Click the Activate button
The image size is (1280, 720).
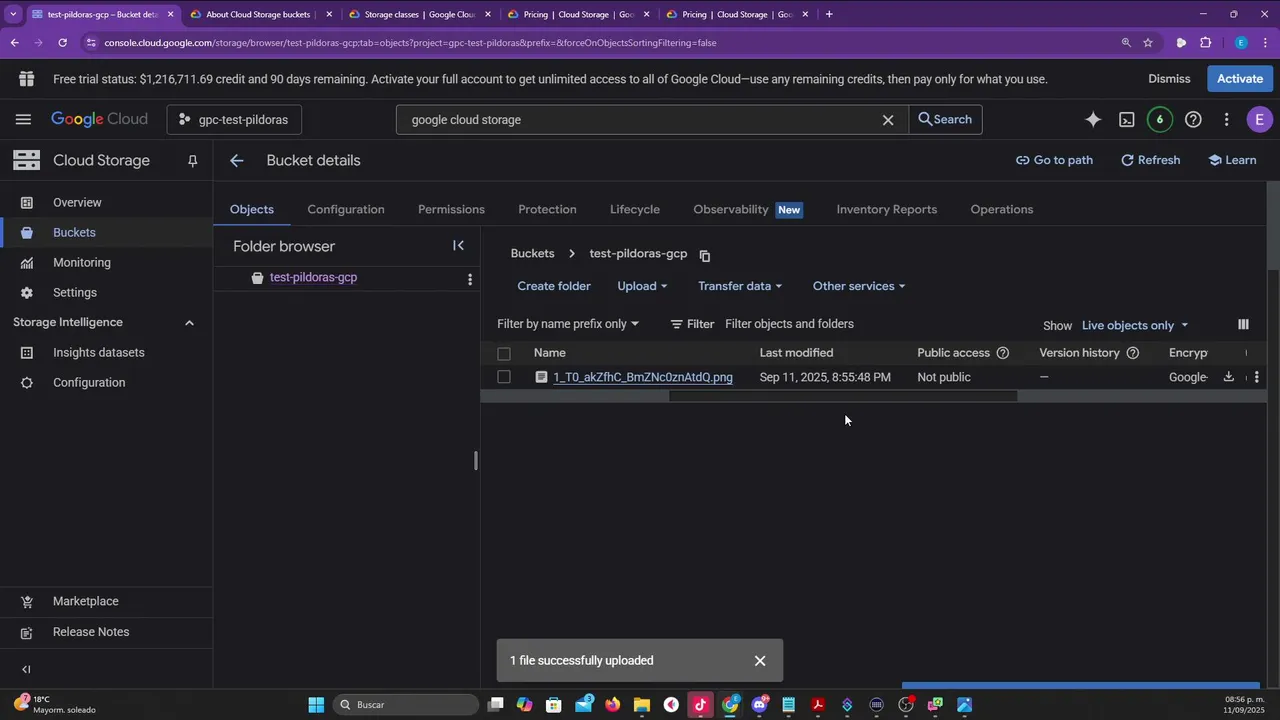(1240, 79)
